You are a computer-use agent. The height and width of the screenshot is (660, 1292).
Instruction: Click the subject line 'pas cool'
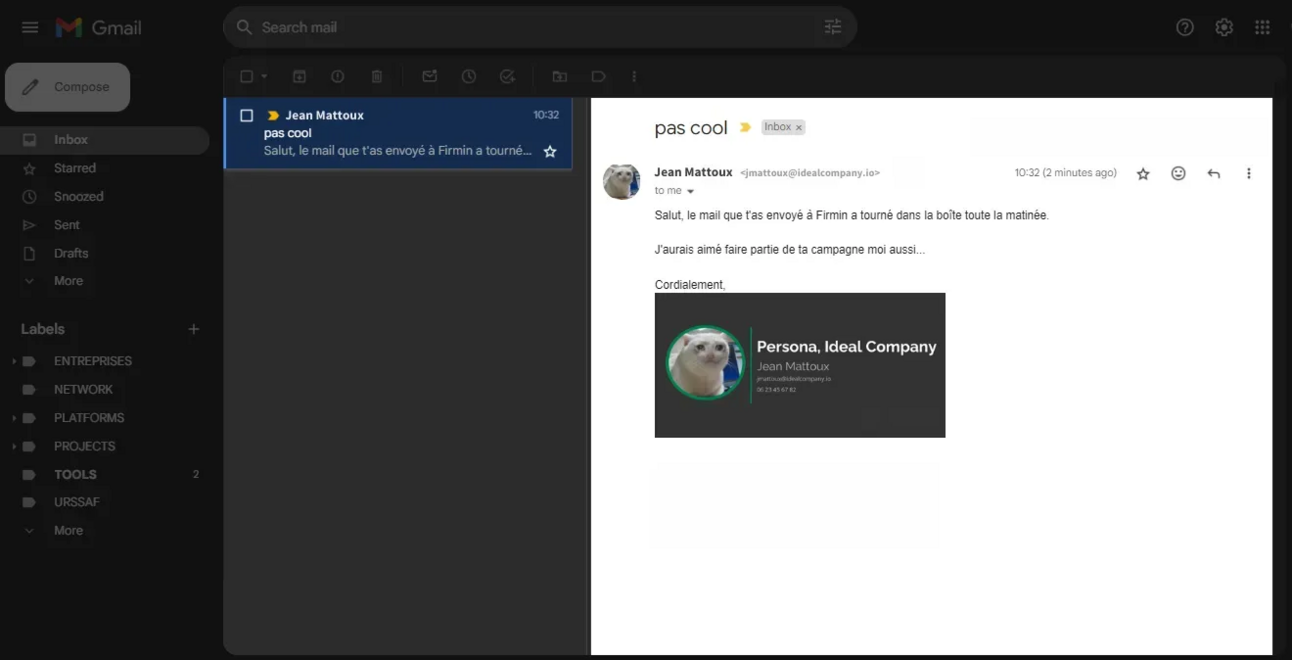[691, 128]
